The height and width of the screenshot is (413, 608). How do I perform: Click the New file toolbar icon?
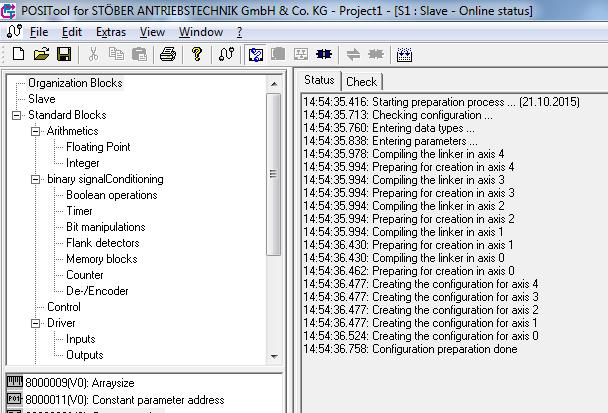coord(18,54)
